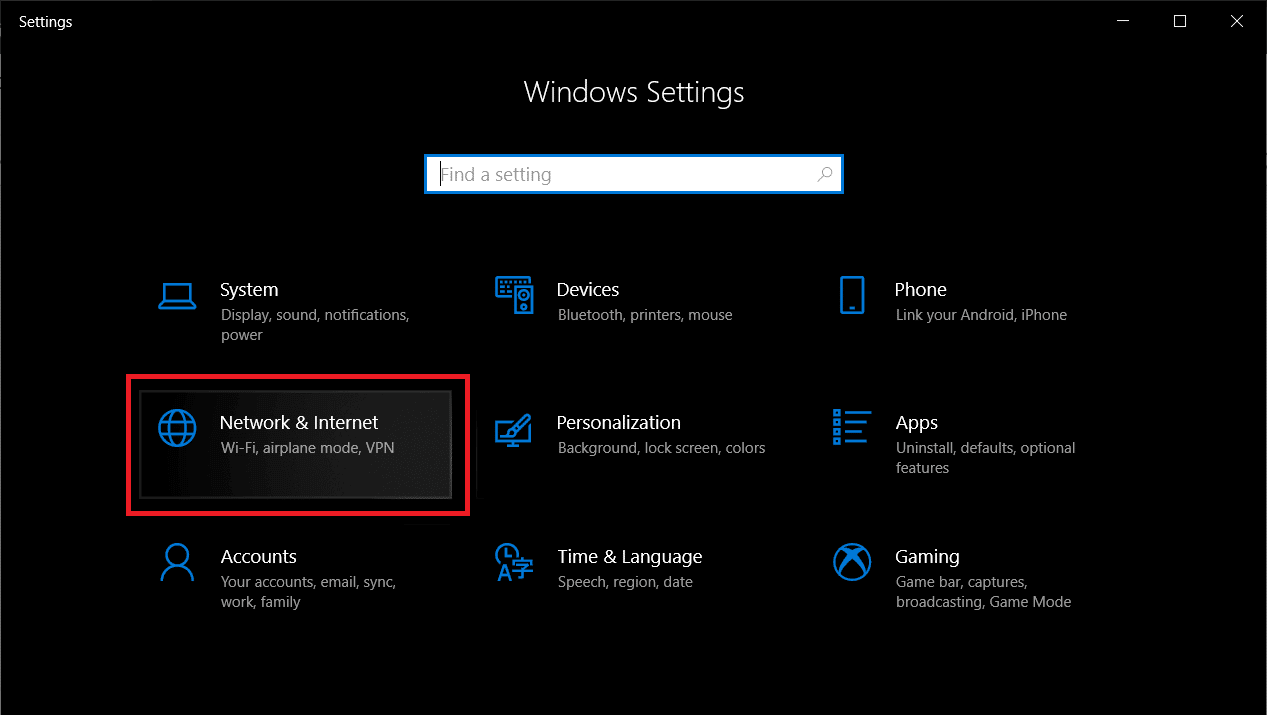Click the System display icon
This screenshot has width=1267, height=715.
coord(177,296)
